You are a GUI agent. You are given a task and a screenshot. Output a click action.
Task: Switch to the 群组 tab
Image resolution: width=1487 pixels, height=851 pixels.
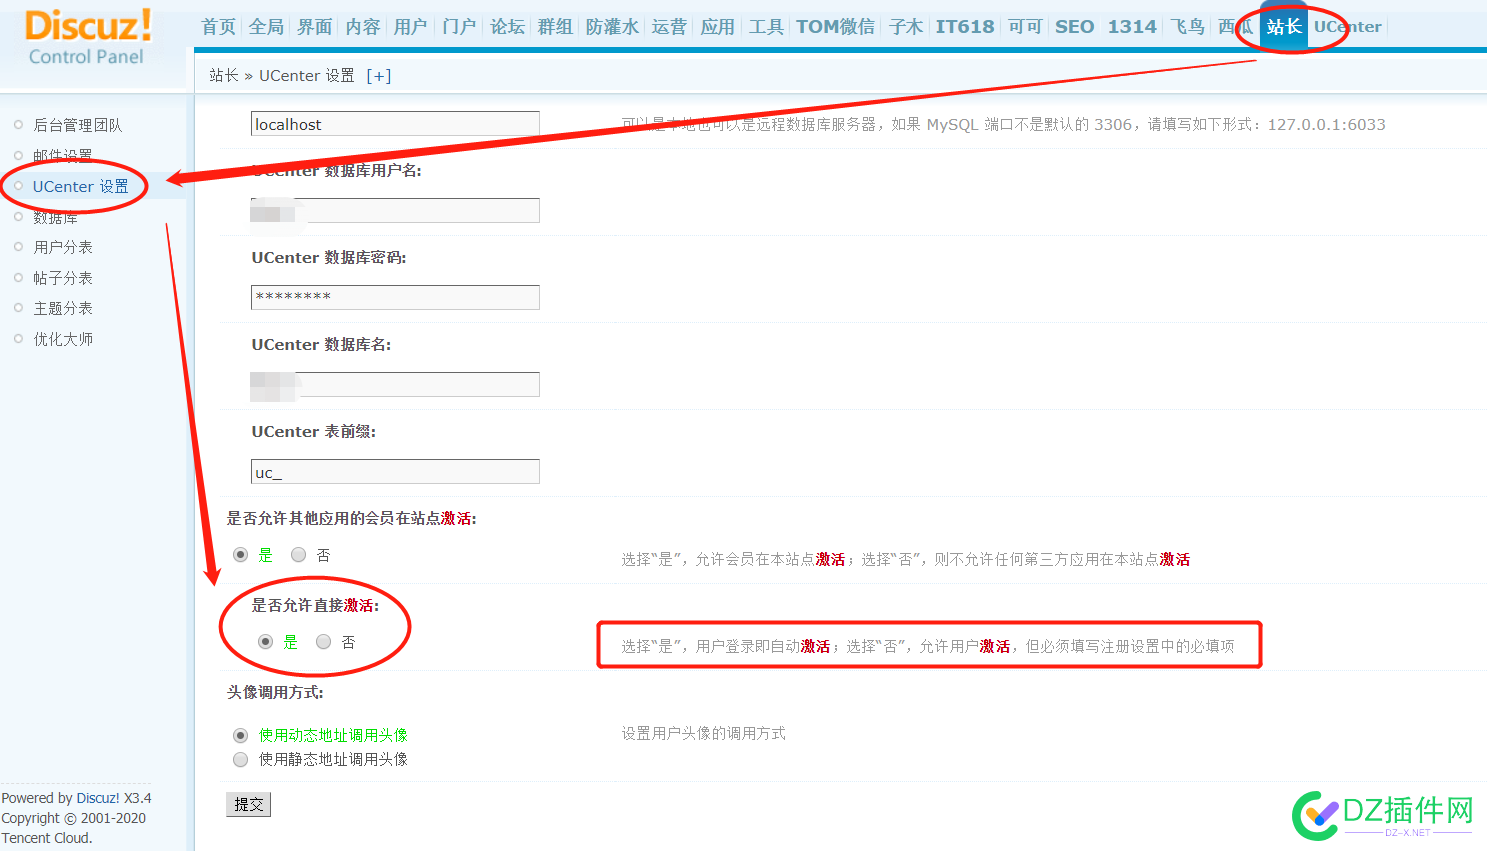[555, 27]
